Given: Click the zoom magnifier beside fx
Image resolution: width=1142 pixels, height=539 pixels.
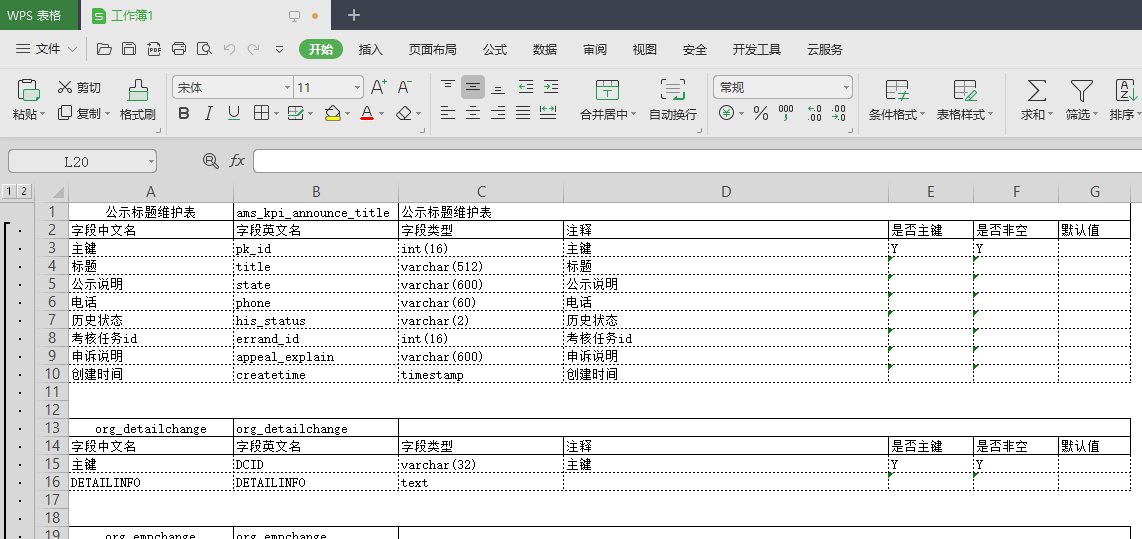Looking at the screenshot, I should [x=210, y=161].
